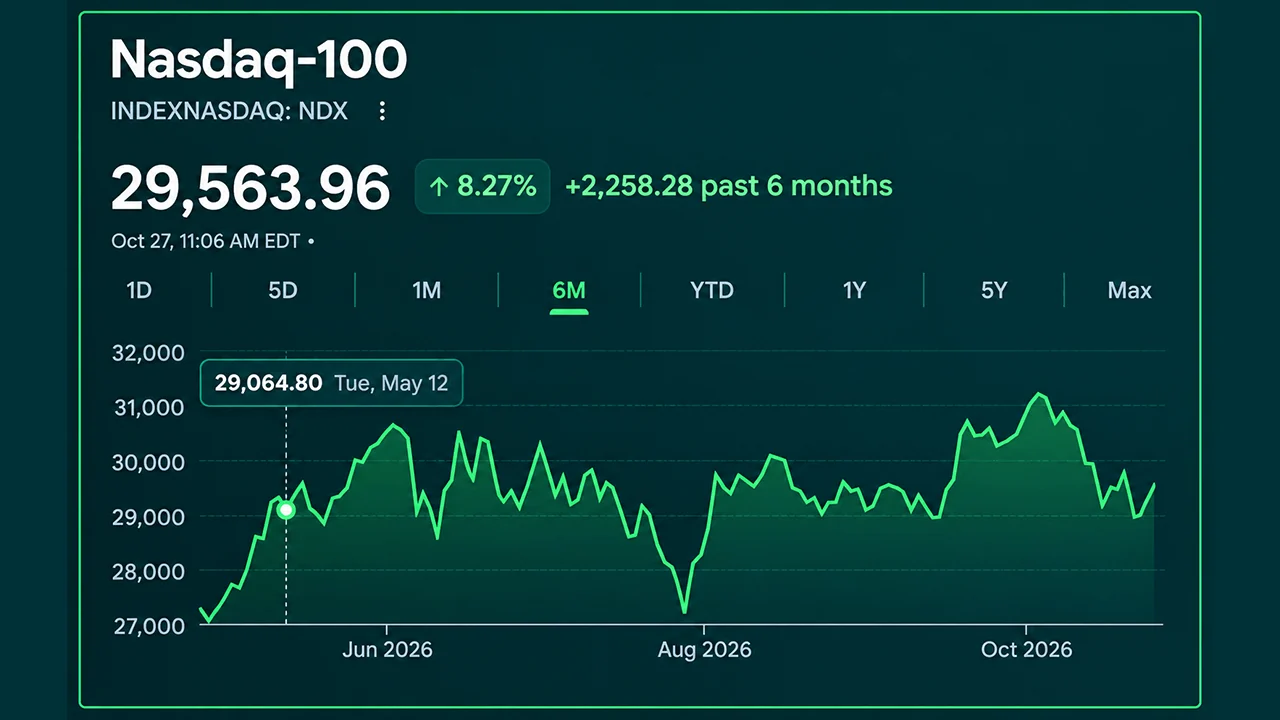Choose the Max time range

point(1130,291)
